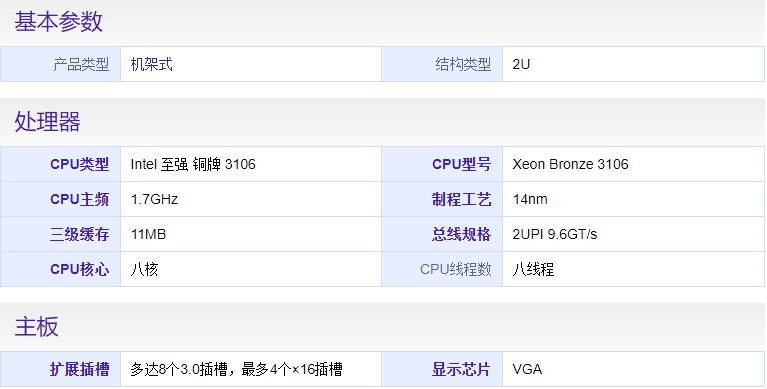Click the CPU类型 label link

click(x=80, y=164)
